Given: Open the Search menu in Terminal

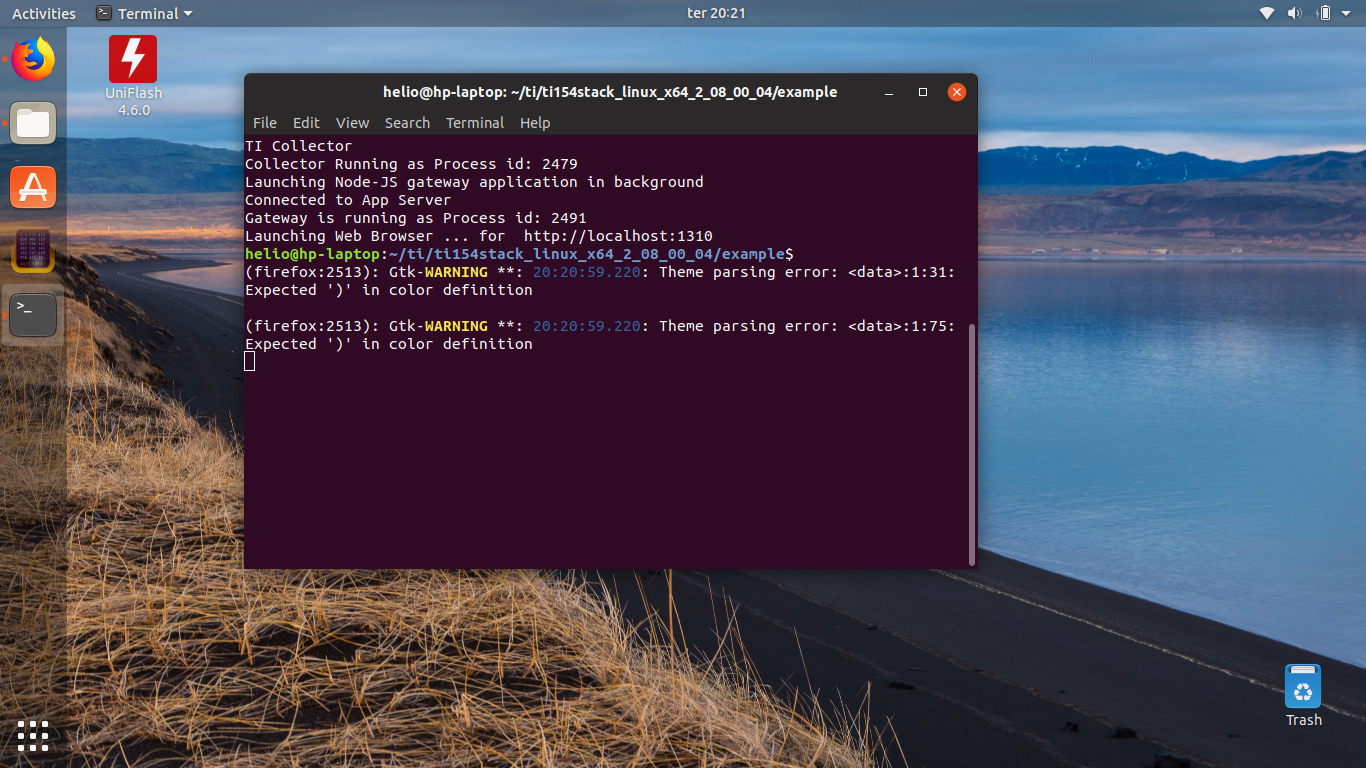Looking at the screenshot, I should [407, 123].
